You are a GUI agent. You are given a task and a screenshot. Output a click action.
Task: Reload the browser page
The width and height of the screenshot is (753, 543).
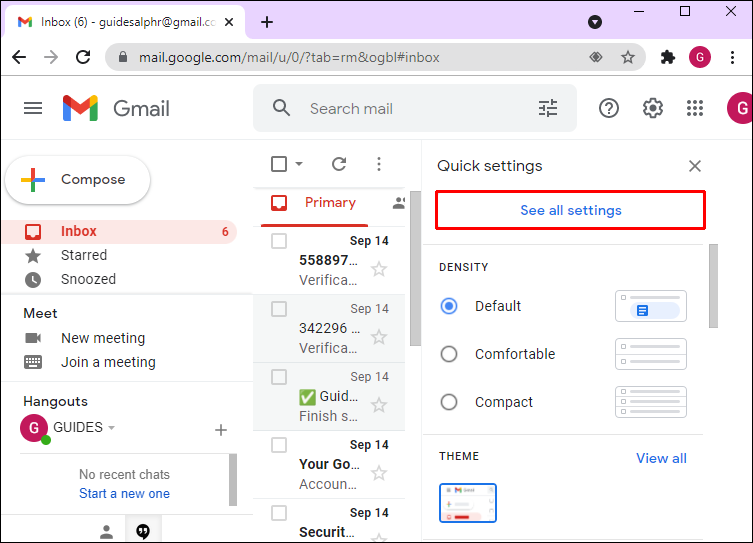pos(83,57)
